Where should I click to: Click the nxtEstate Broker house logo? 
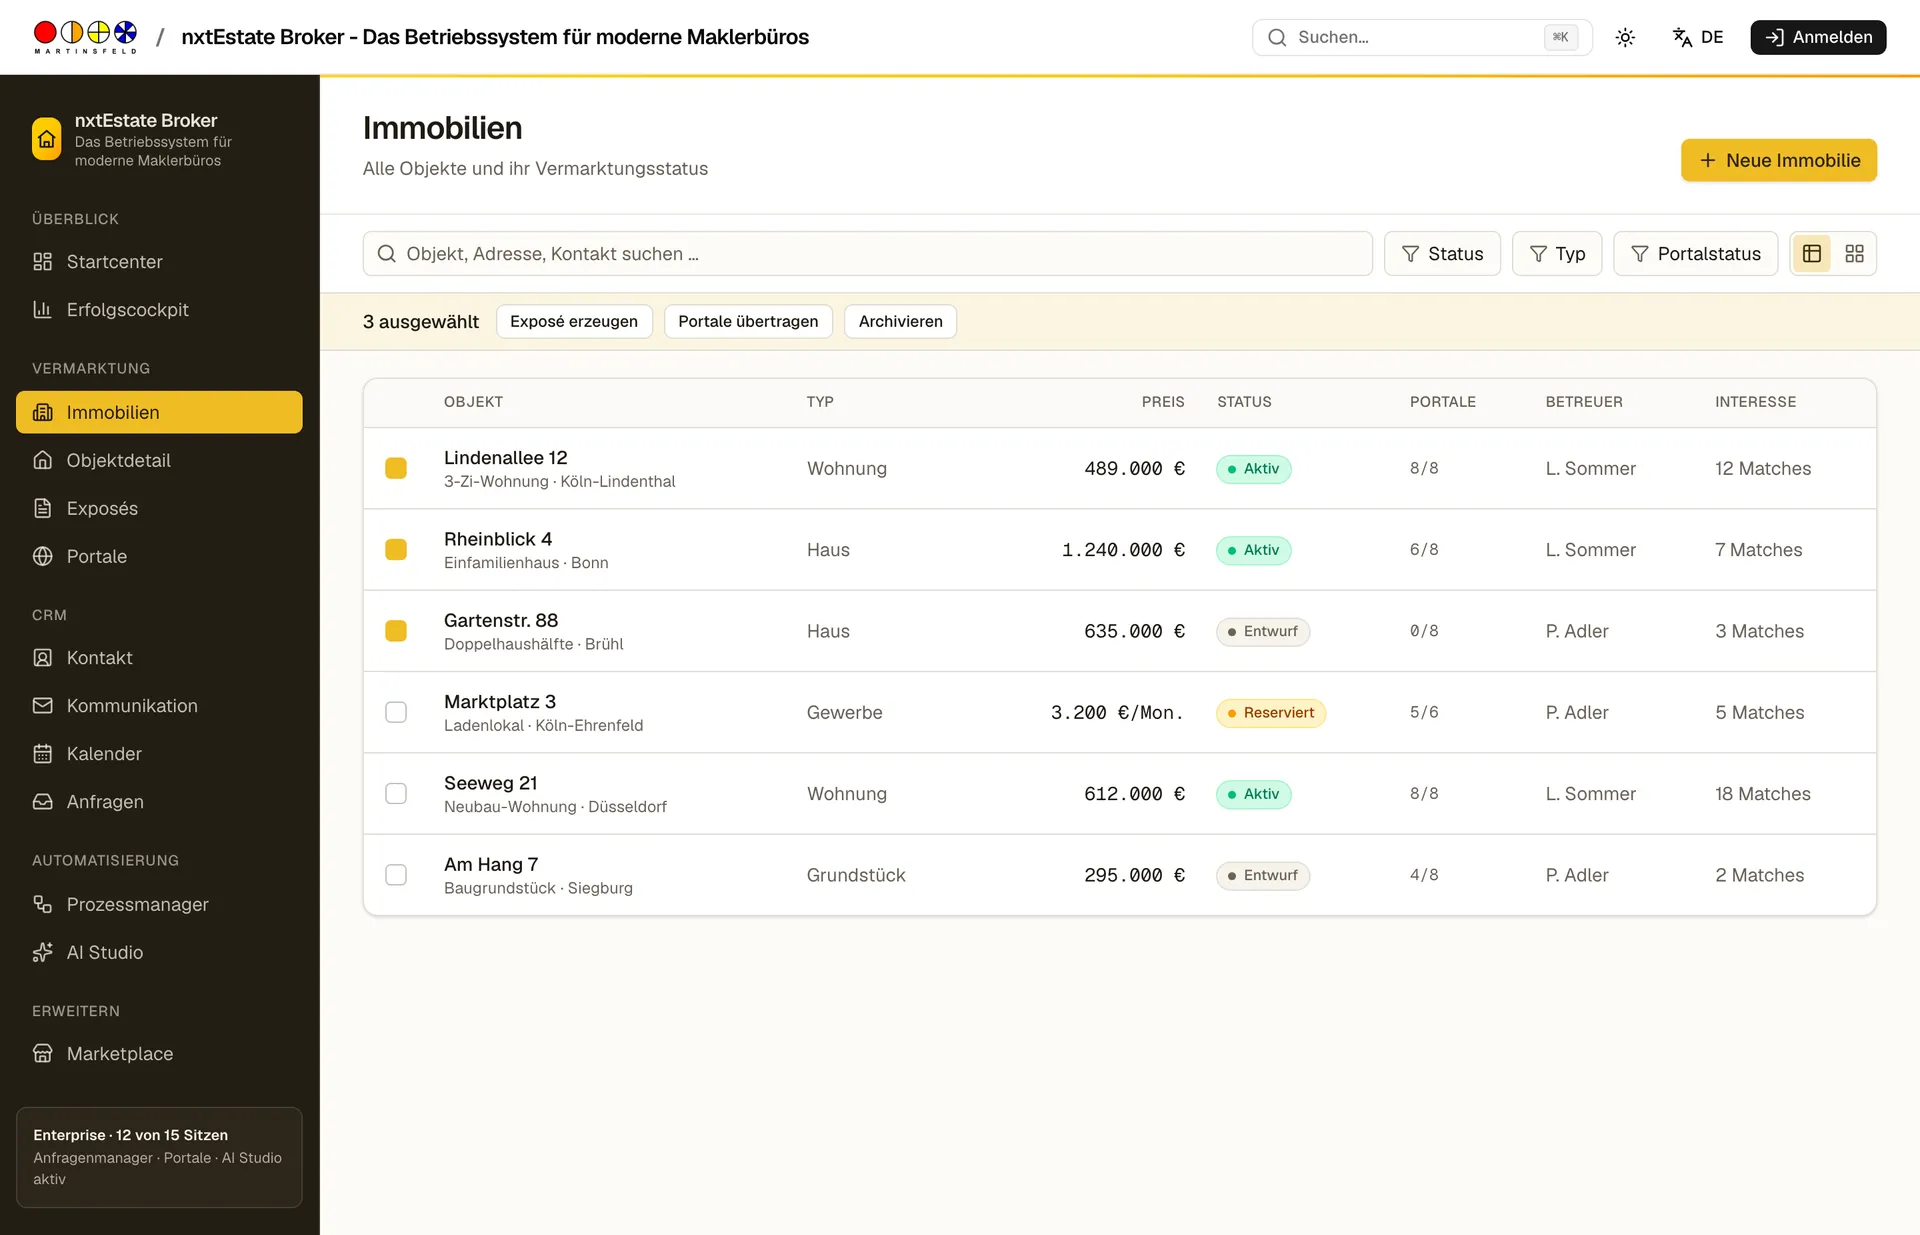(x=47, y=139)
